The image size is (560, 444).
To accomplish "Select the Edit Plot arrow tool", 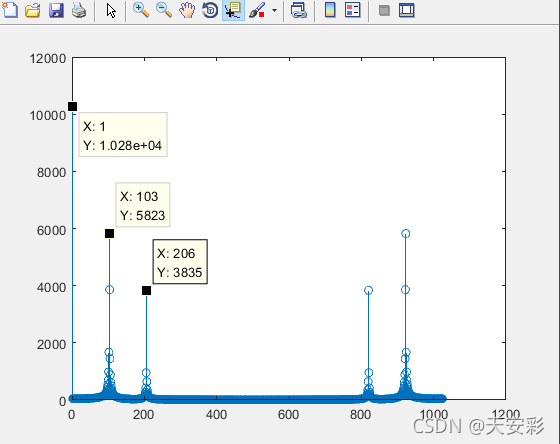I will coord(111,10).
